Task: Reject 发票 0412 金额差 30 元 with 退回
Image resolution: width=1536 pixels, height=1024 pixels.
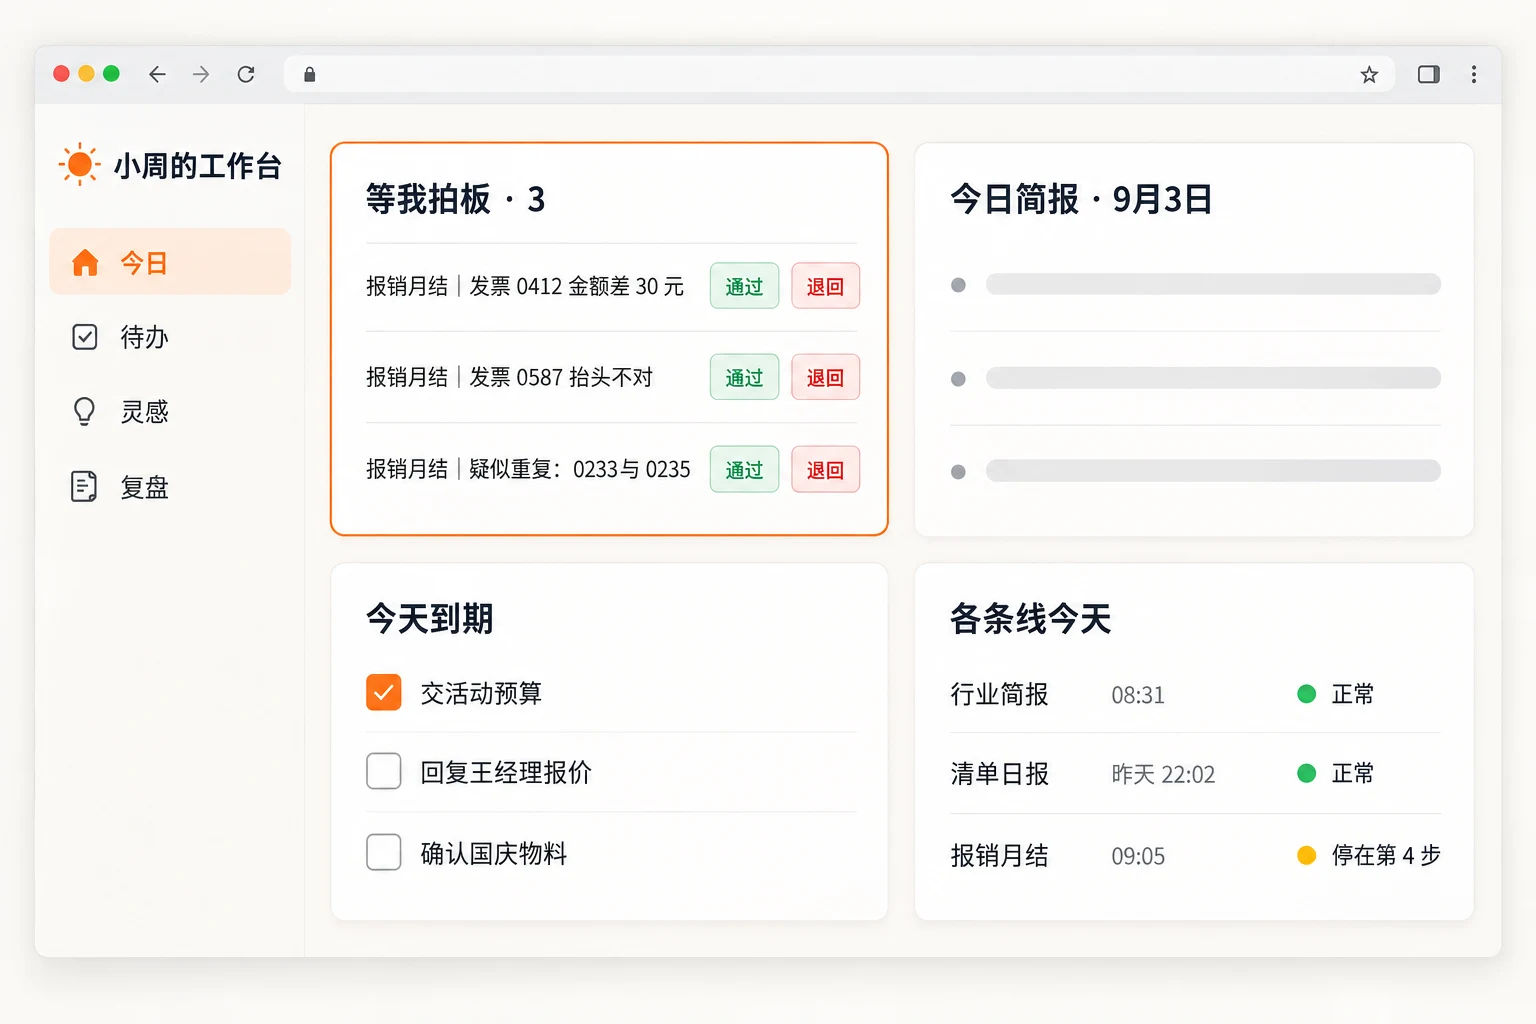Action: [825, 286]
